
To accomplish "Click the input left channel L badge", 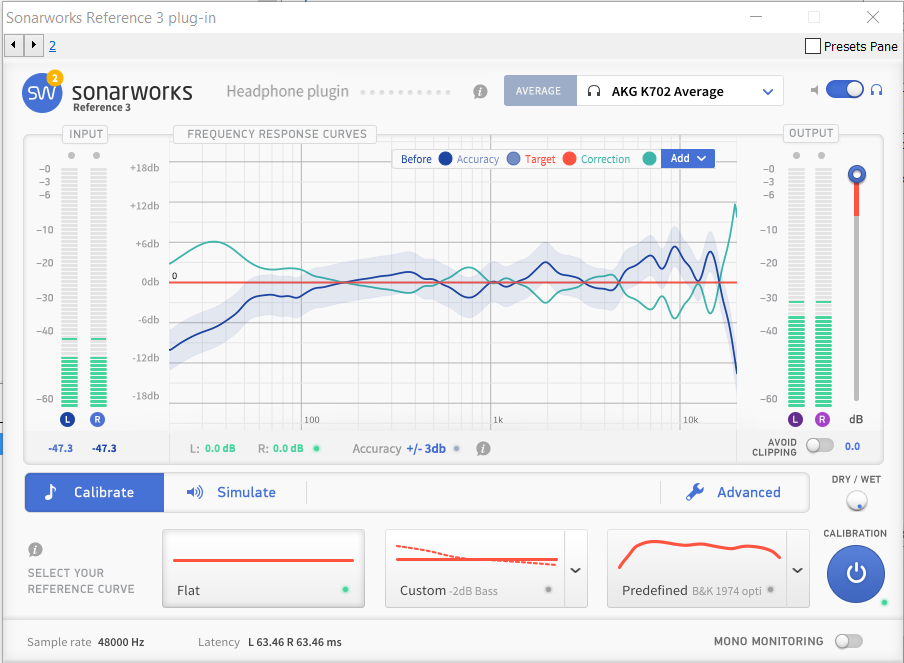I will (67, 420).
